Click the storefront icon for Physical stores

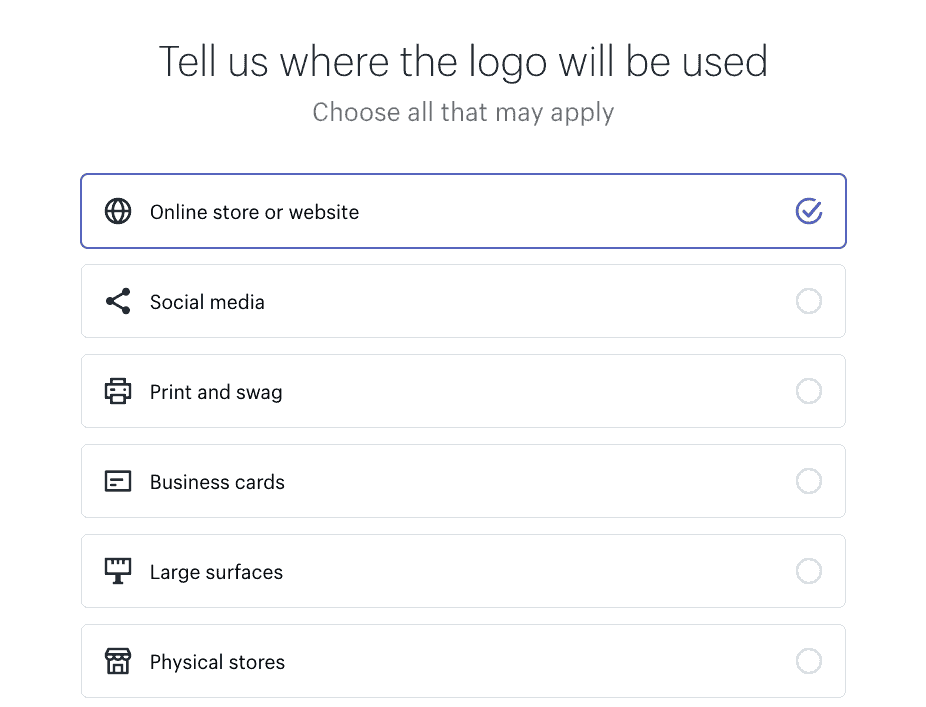[118, 661]
